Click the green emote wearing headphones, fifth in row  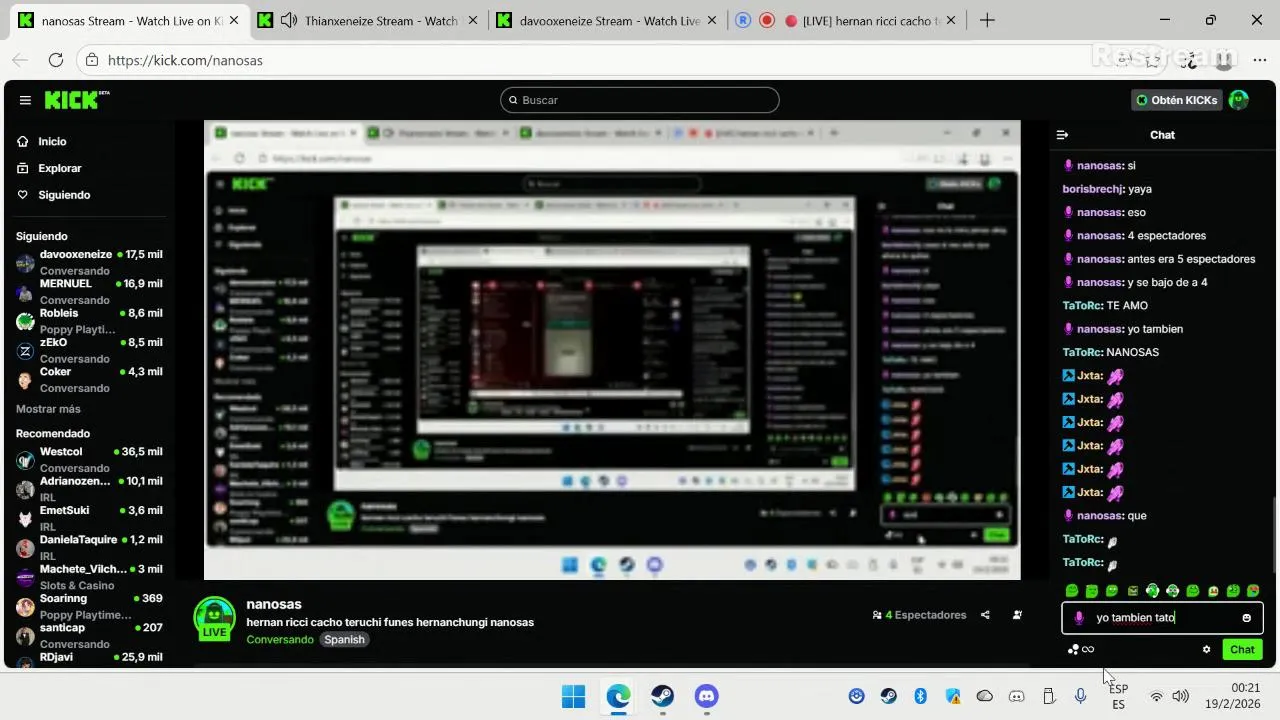1152,591
